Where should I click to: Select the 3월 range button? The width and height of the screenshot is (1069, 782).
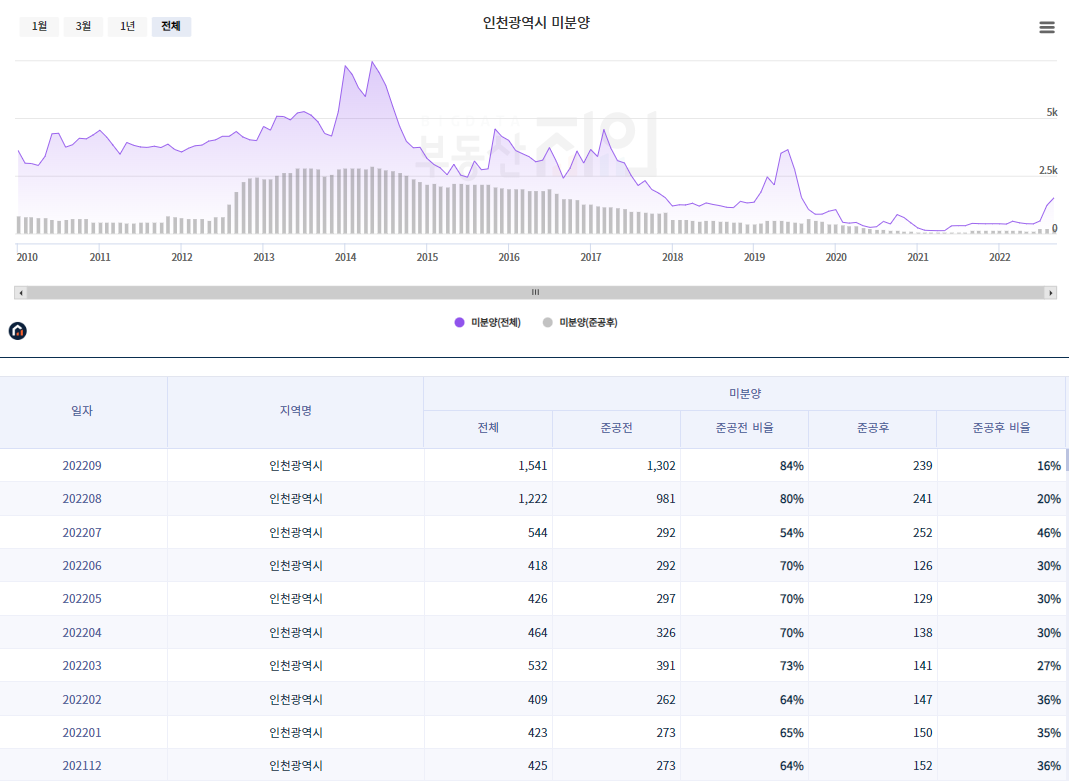pyautogui.click(x=83, y=27)
